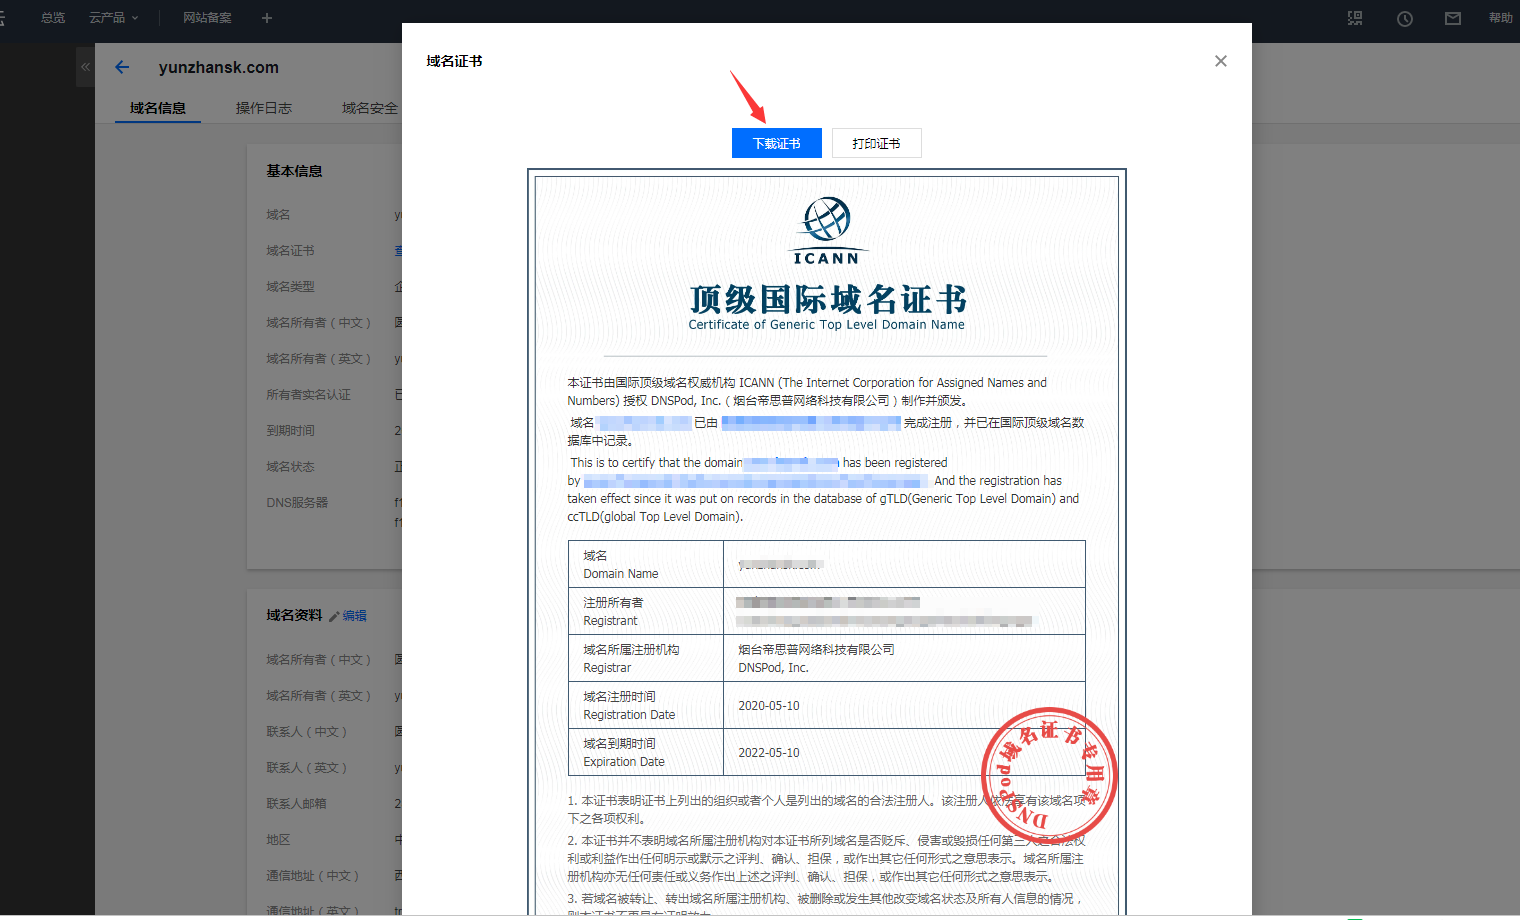The height and width of the screenshot is (920, 1520).
Task: Click the back arrow beside yunzhansk.com
Action: (x=122, y=67)
